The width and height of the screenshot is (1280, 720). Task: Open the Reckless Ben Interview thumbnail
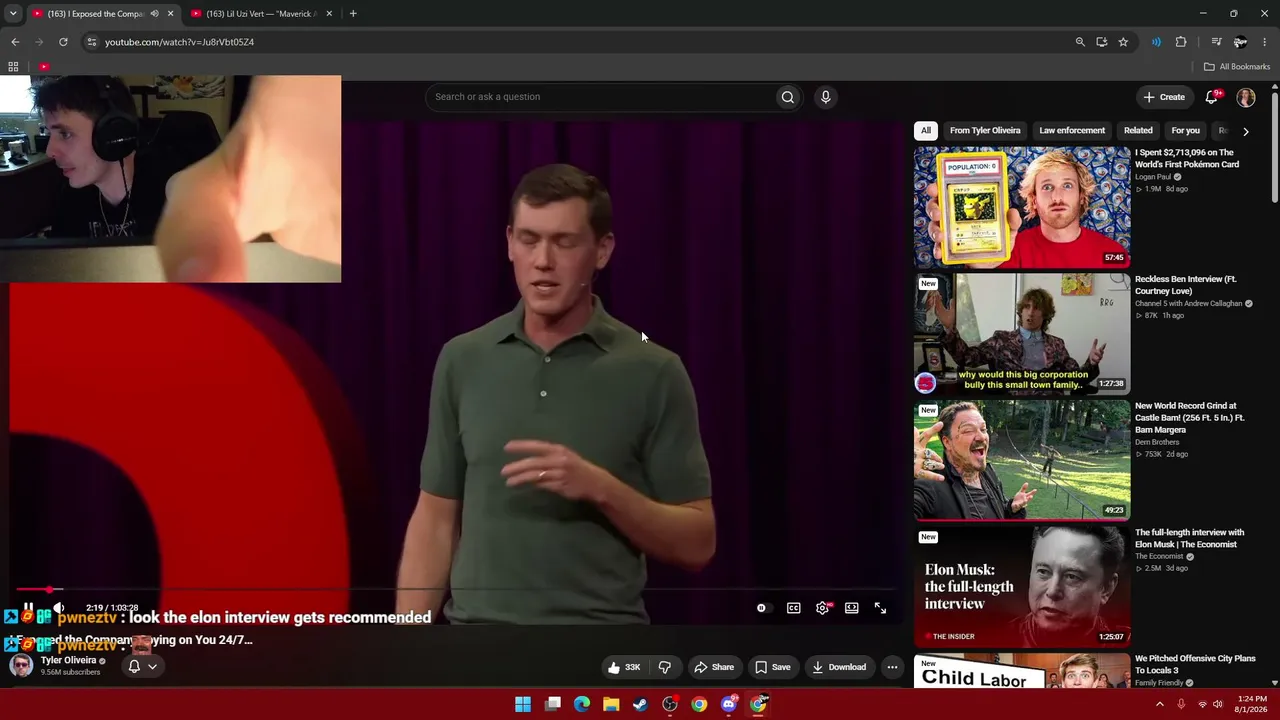[1022, 333]
